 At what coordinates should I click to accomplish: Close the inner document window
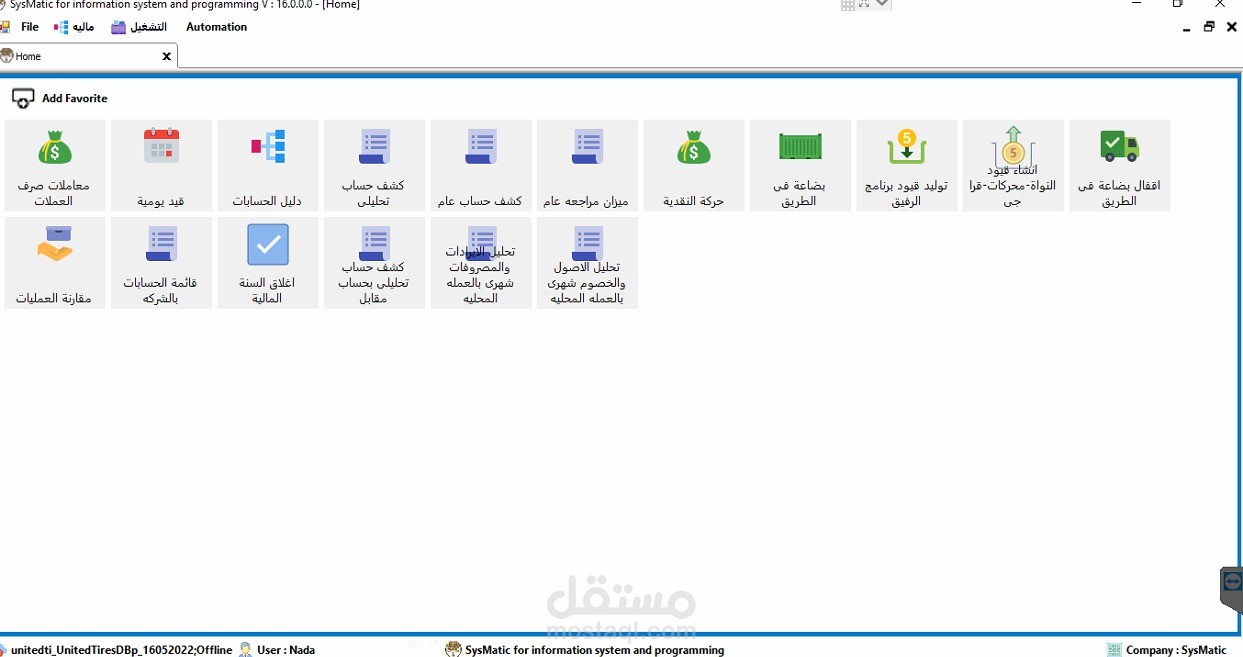1232,27
